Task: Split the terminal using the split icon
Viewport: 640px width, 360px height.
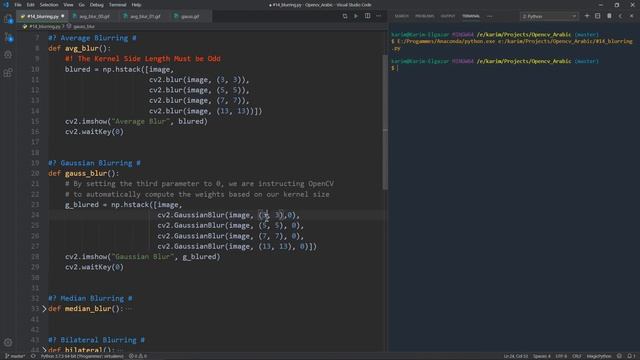Action: [x=598, y=16]
